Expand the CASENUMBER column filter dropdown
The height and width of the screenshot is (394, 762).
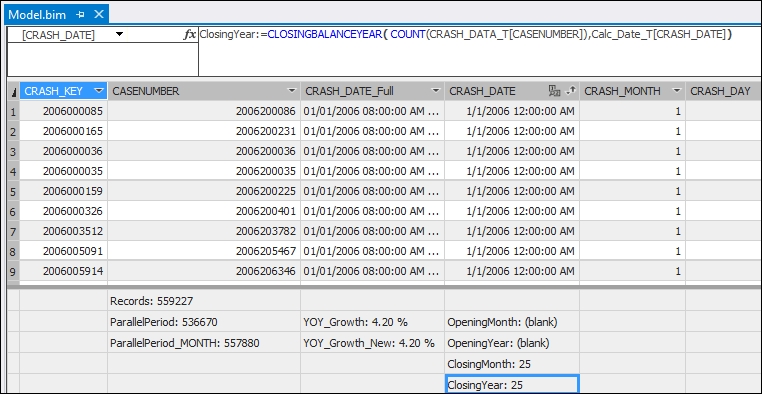292,91
